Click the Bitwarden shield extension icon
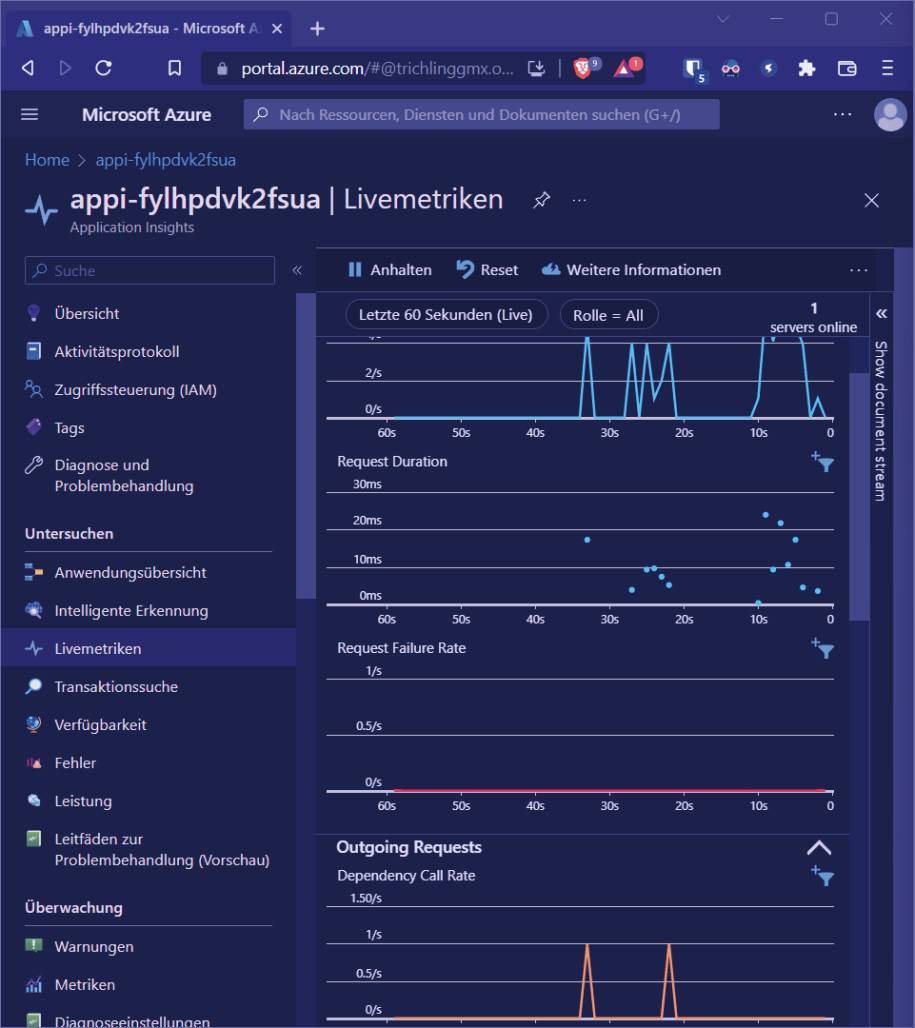This screenshot has height=1028, width=915. coord(693,69)
